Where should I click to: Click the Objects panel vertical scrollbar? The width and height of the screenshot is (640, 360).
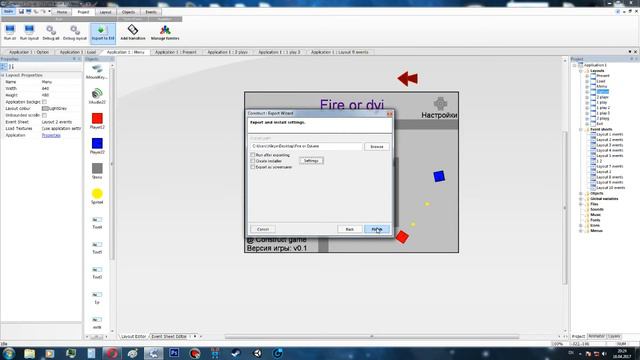pyautogui.click(x=112, y=163)
